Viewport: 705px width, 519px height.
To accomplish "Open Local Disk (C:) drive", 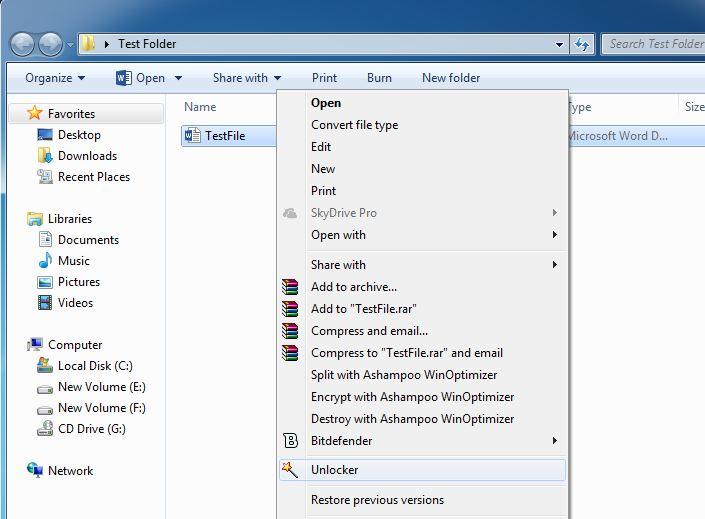I will tap(94, 366).
